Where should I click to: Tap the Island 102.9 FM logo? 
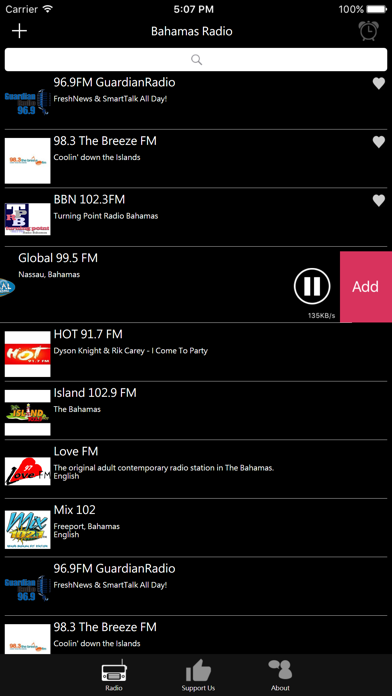click(x=28, y=413)
